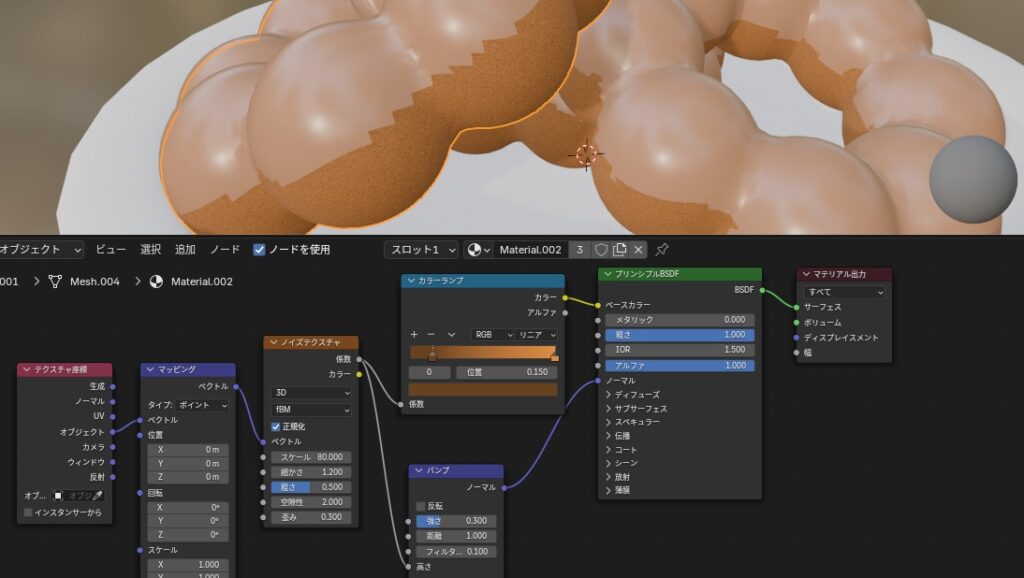Collapse the プリンシプルBSDF node
1024x578 pixels.
608,274
